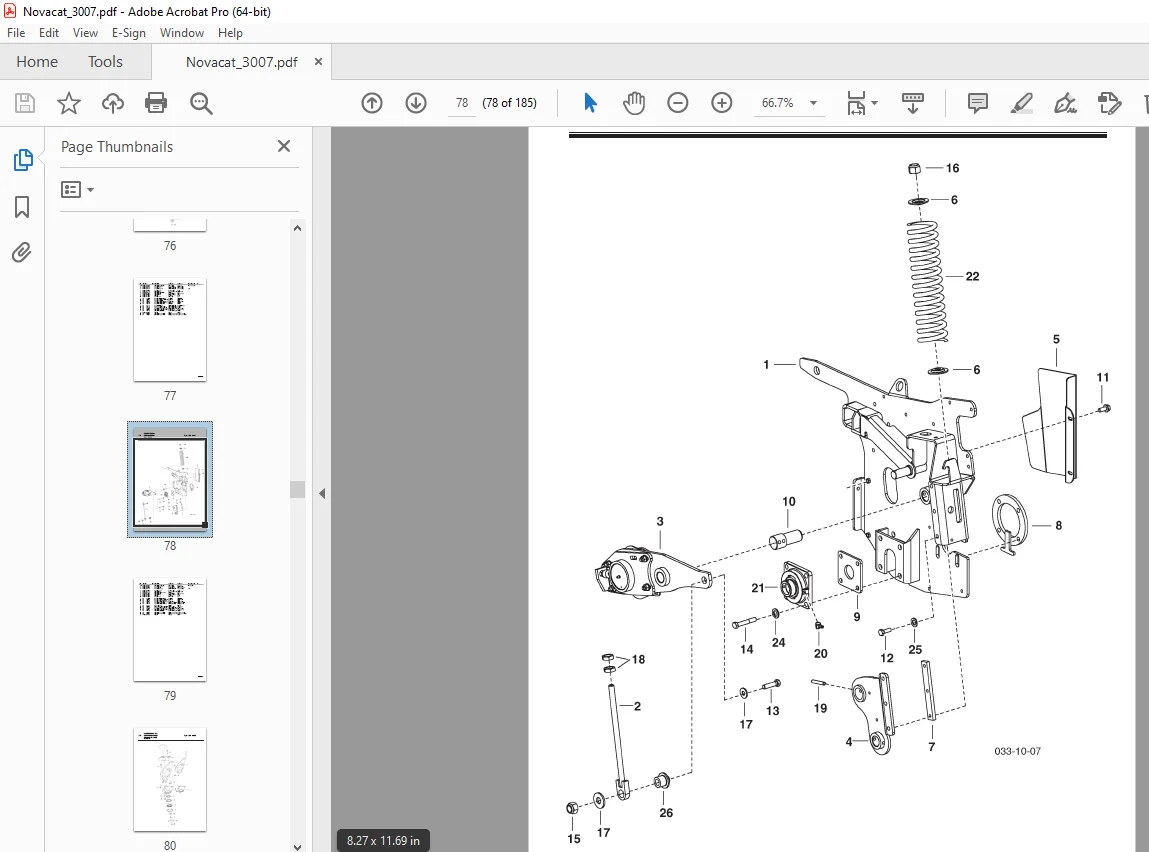Open the Sign document pen tool
1149x852 pixels.
(1065, 103)
